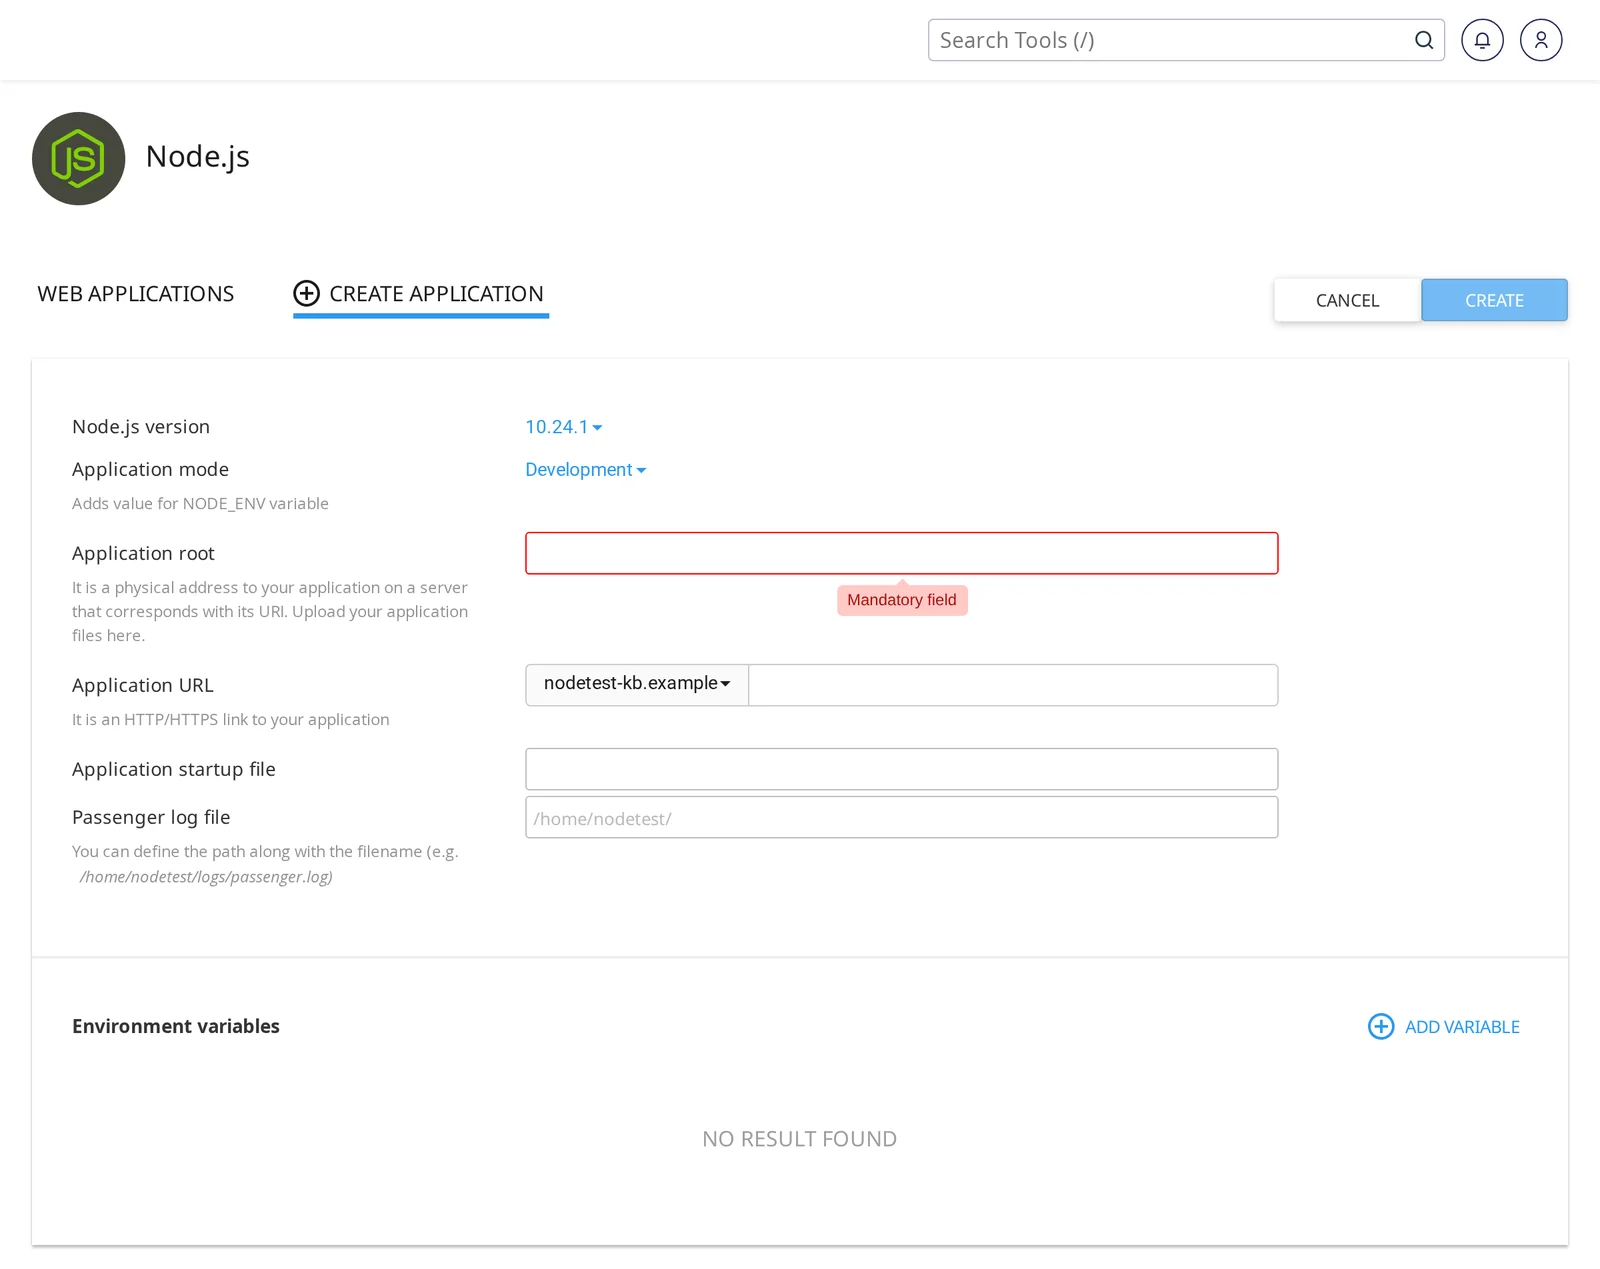
Task: Click the Mandatory field error tooltip
Action: [902, 600]
